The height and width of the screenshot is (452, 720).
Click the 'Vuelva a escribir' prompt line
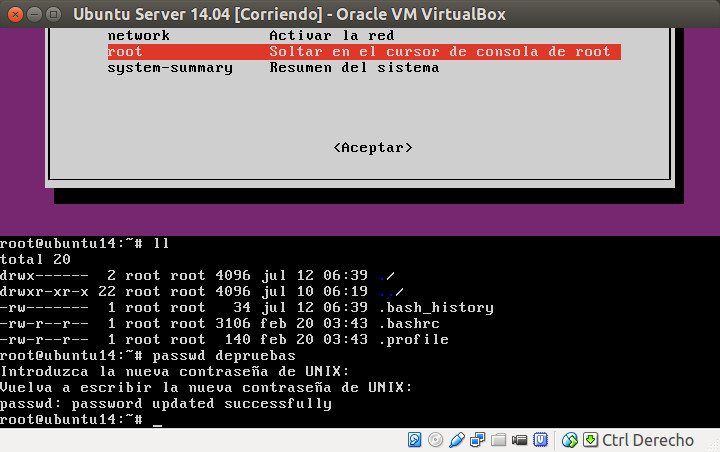click(206, 388)
